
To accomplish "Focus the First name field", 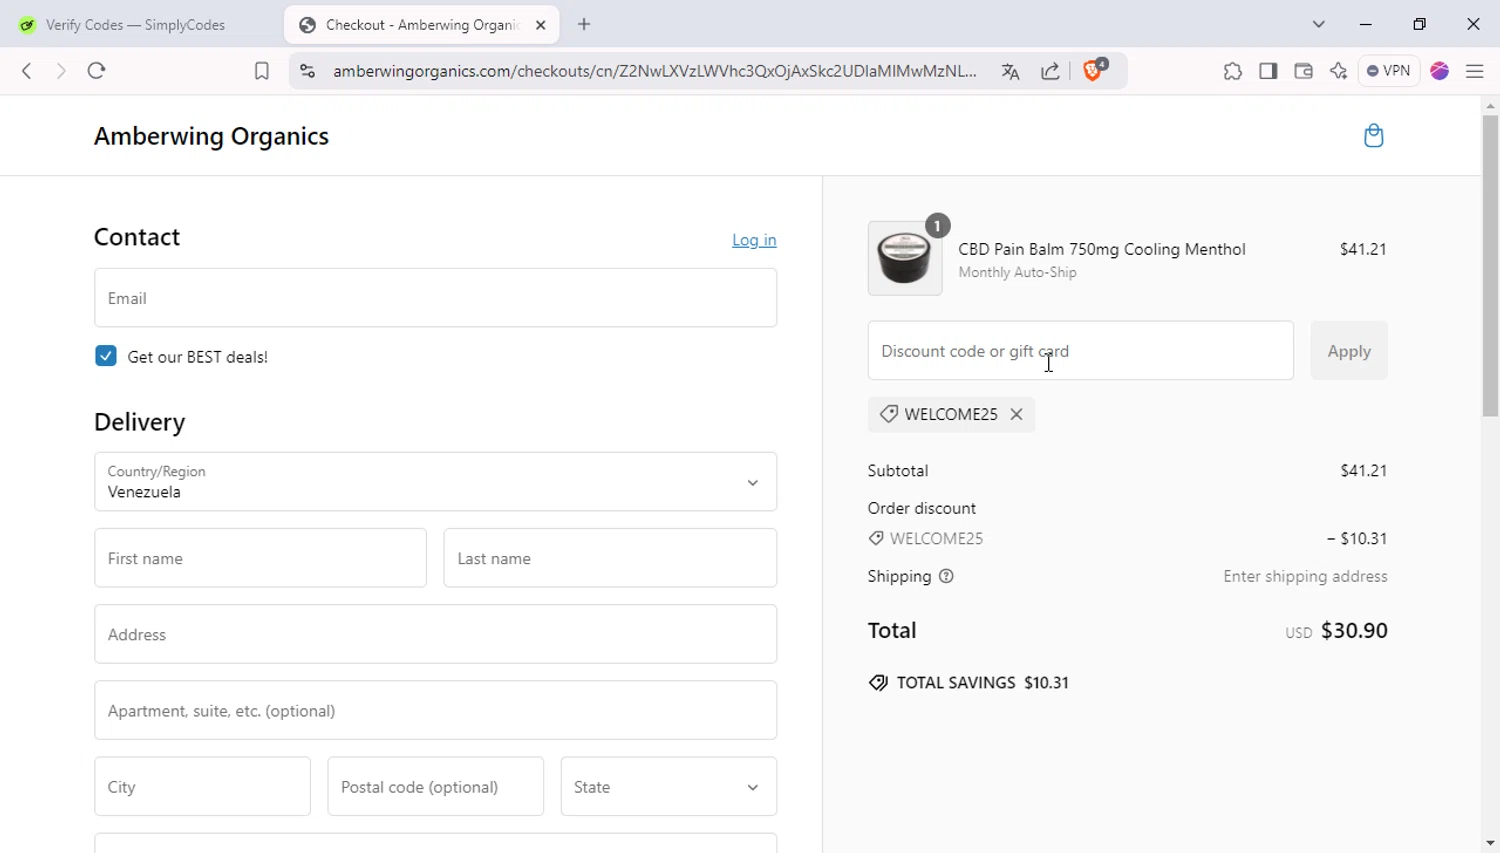I will coord(260,558).
